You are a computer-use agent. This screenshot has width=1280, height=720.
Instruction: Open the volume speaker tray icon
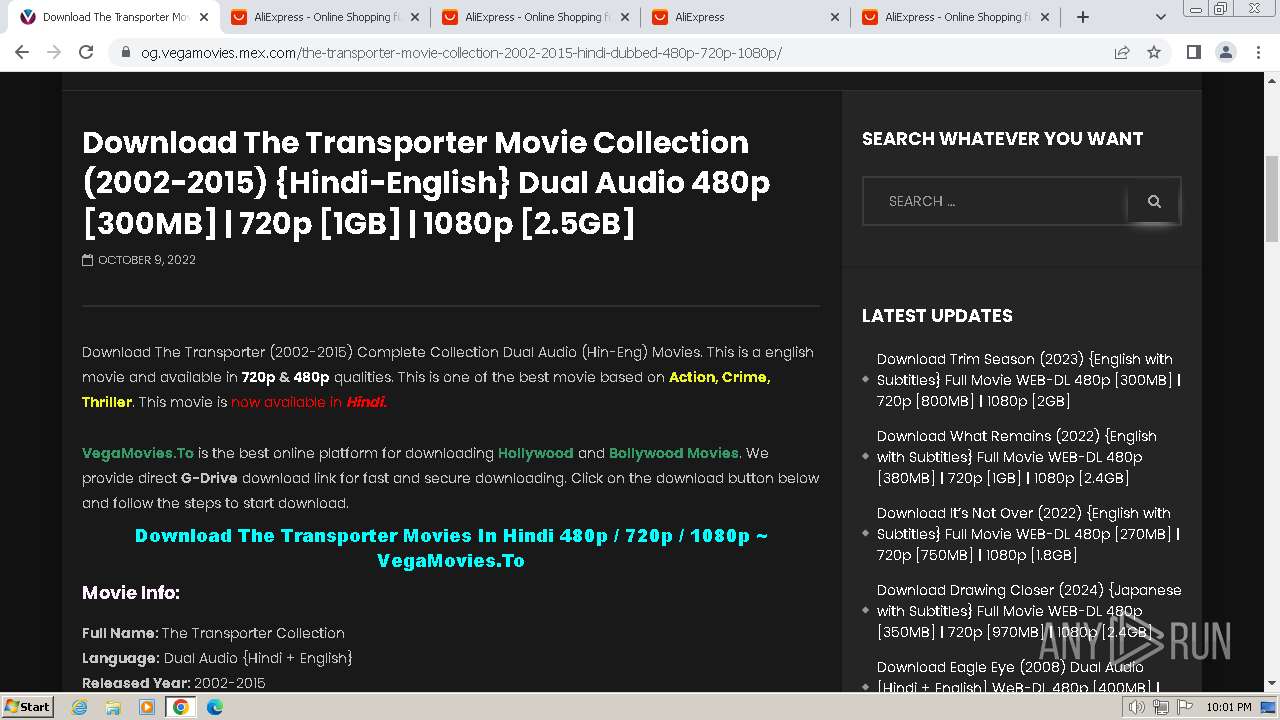(1137, 707)
